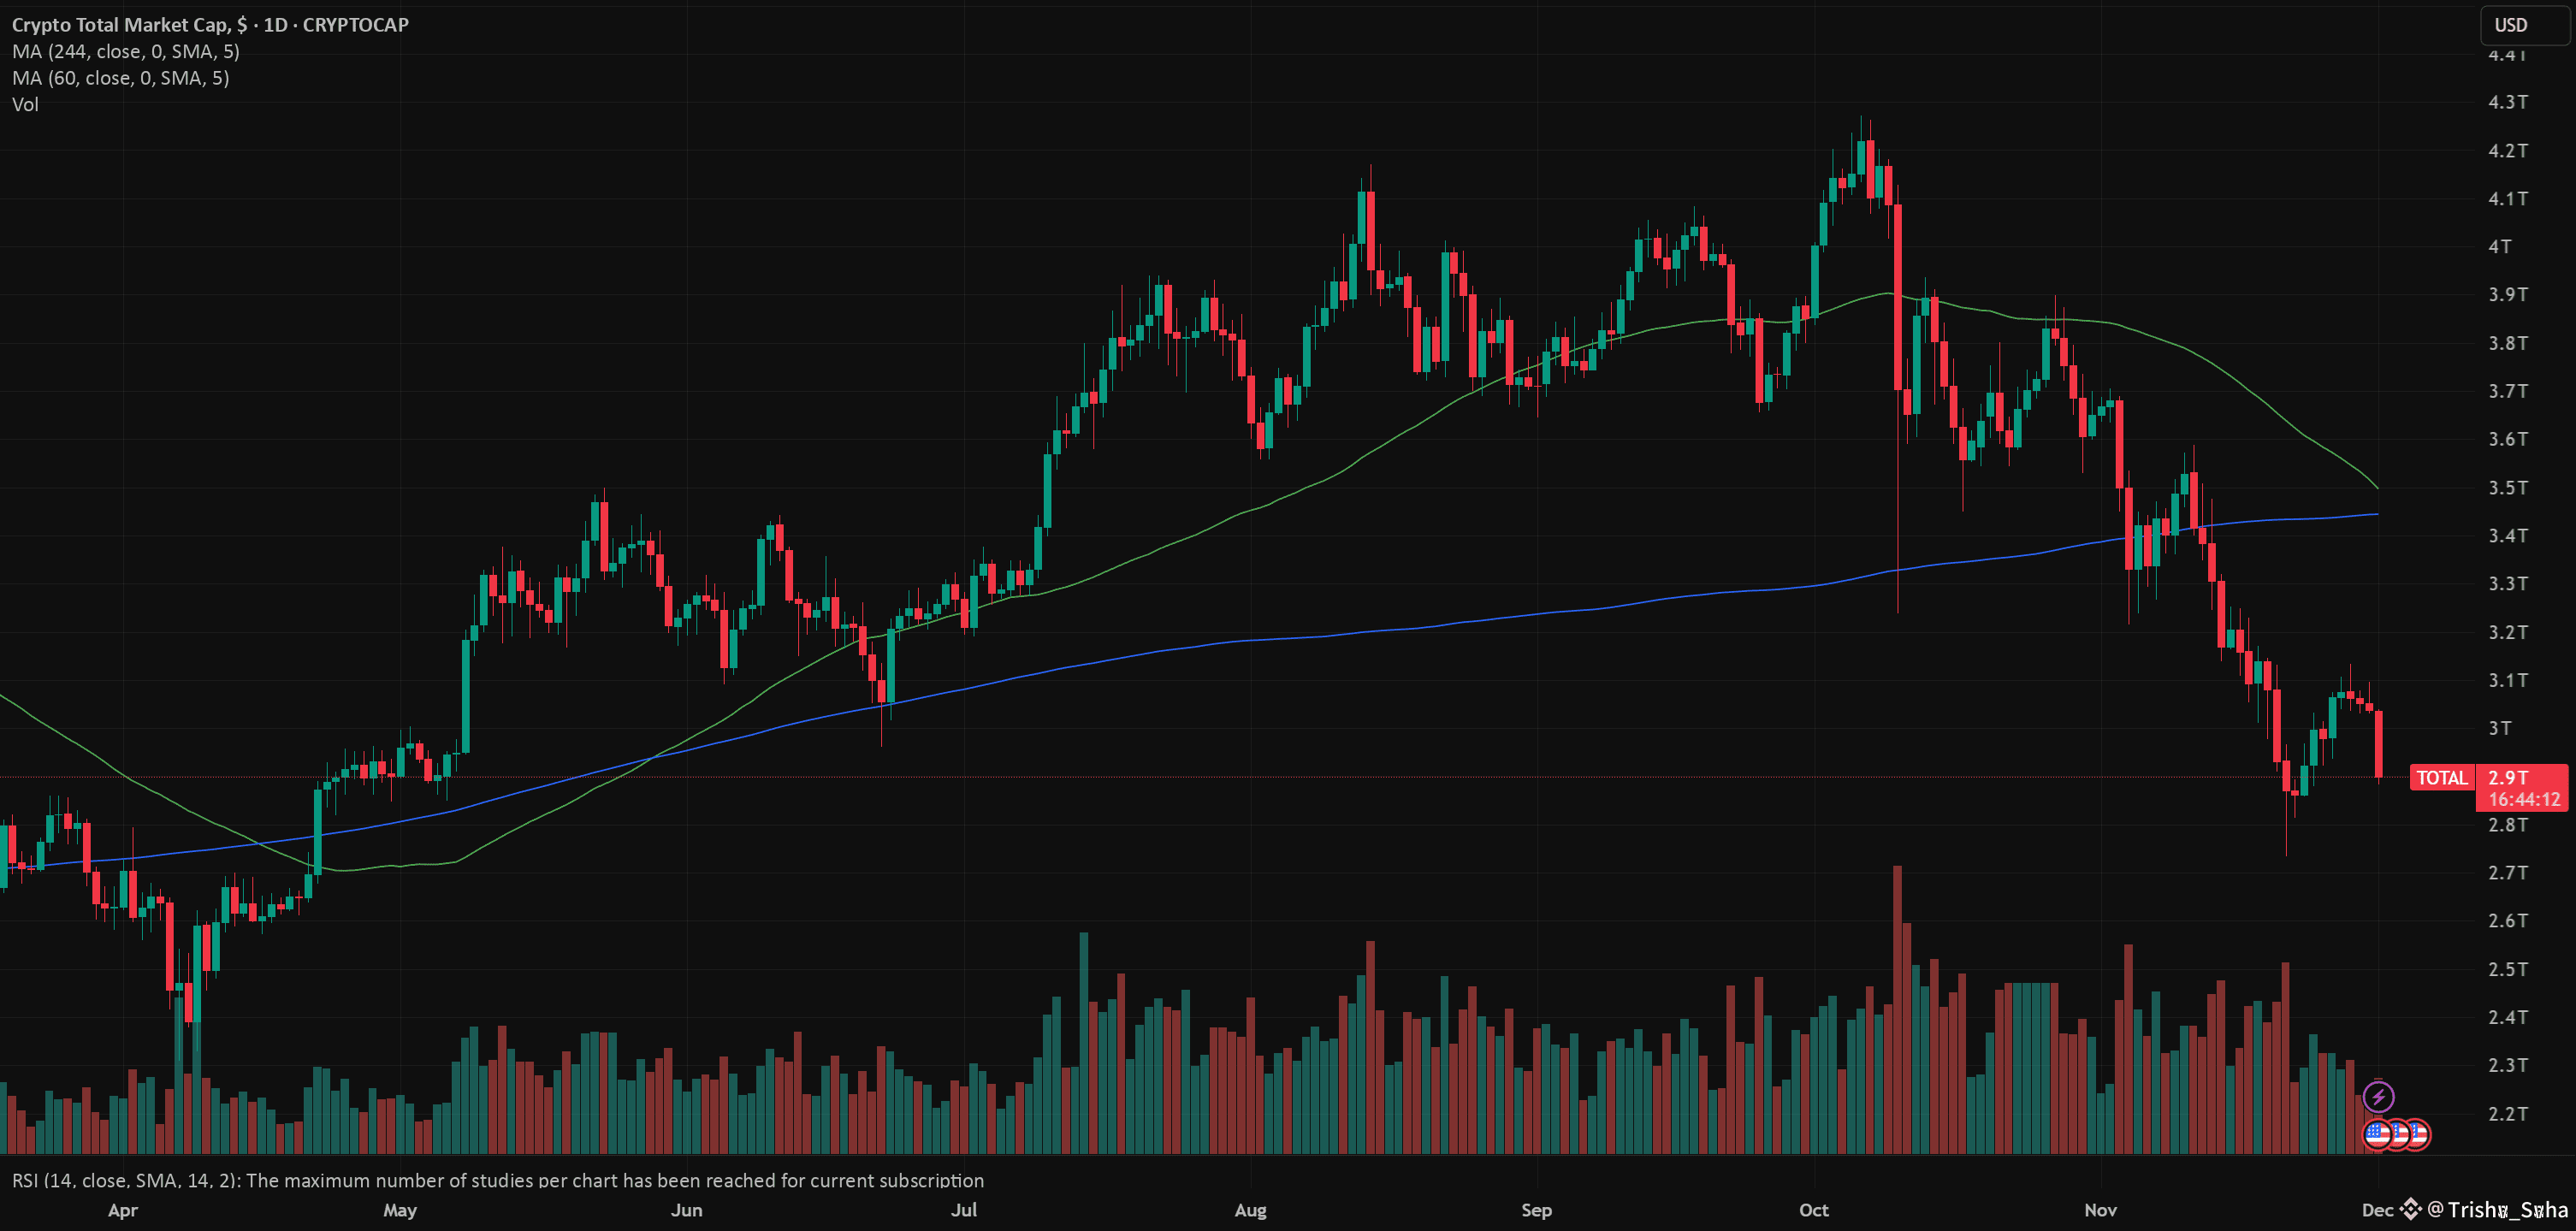Click the Vol indicator legend label
This screenshot has height=1231, width=2576.
tap(25, 104)
